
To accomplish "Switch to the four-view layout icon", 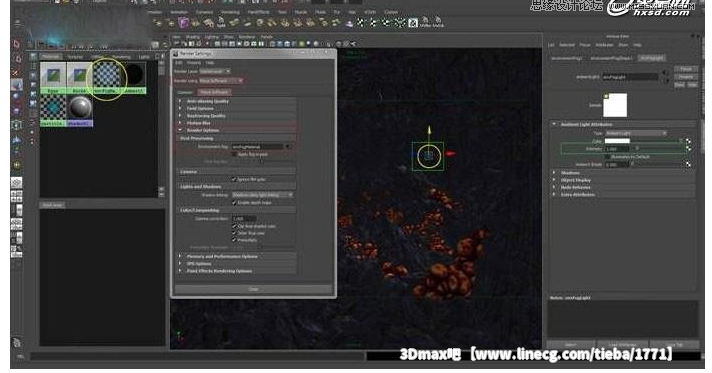I will 16,196.
